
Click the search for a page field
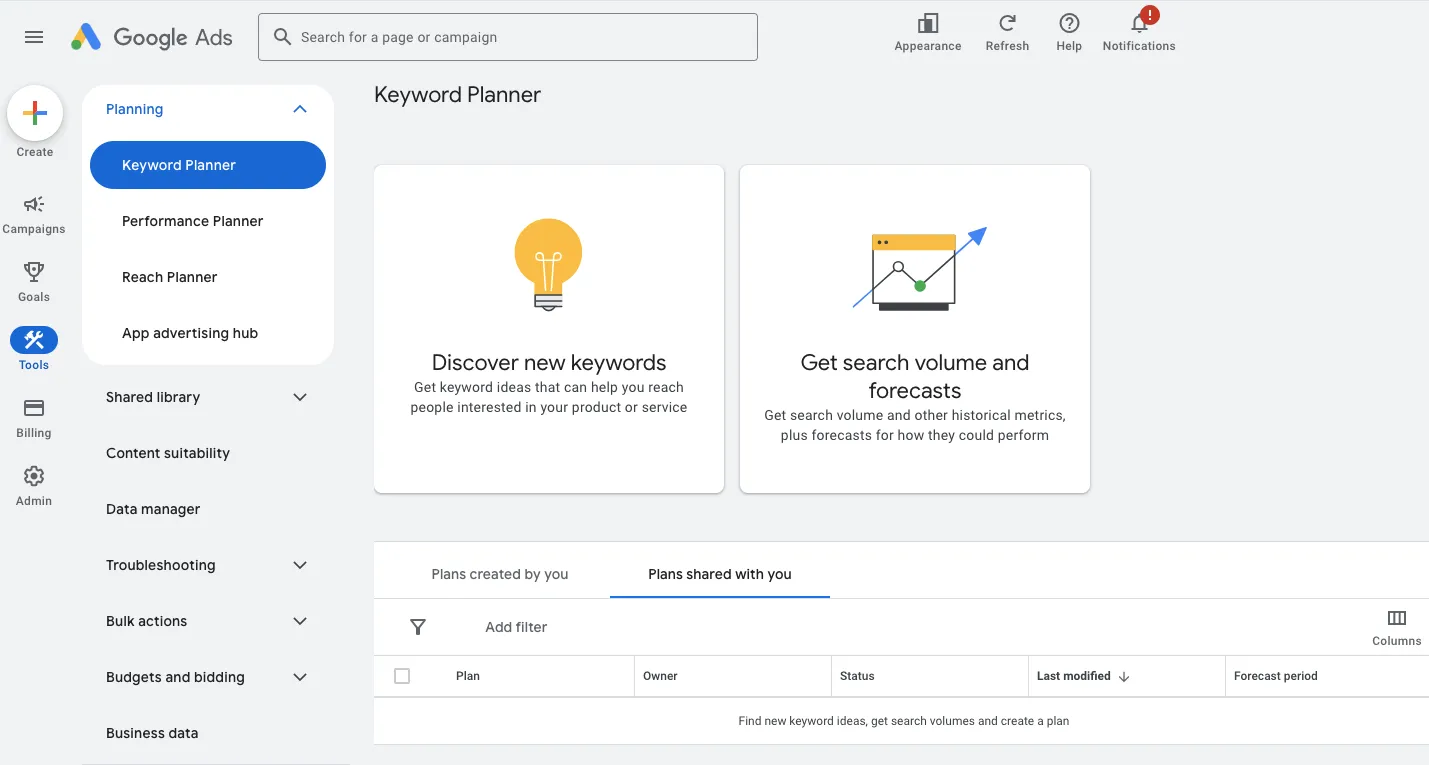point(507,37)
